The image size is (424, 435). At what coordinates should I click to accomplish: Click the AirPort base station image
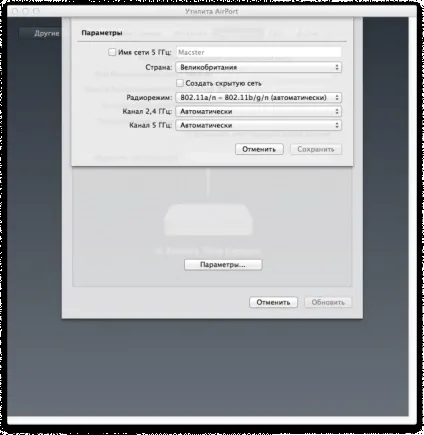tap(209, 220)
